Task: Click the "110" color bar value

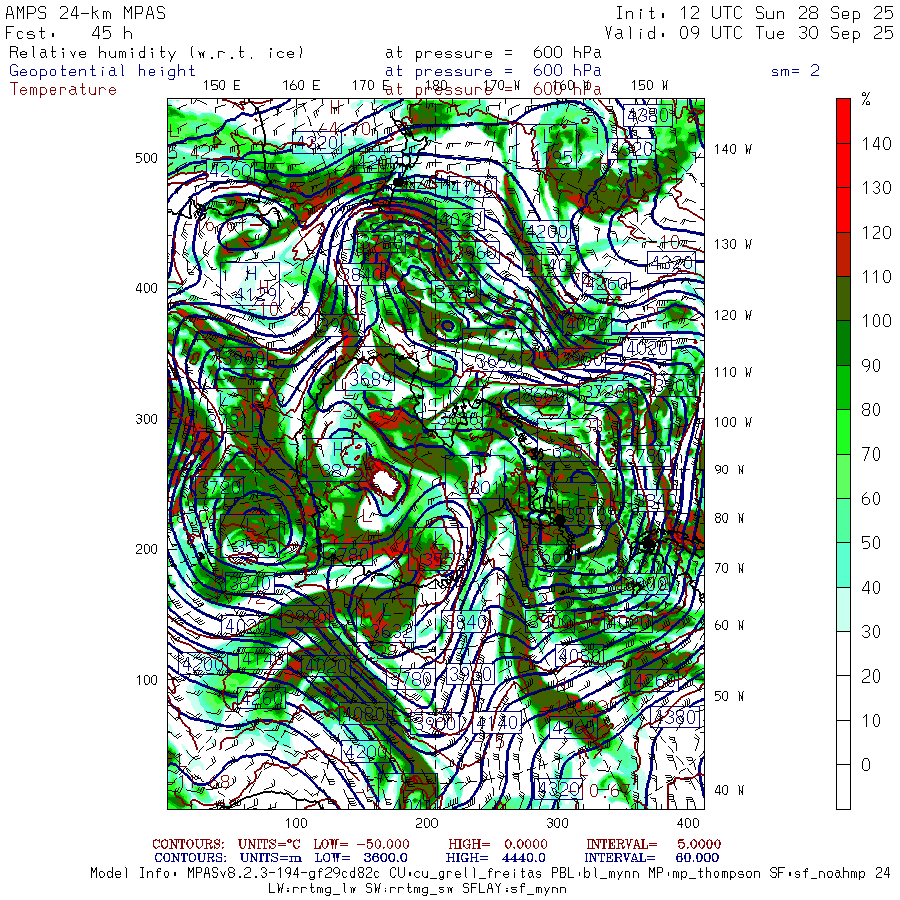Action: point(876,277)
